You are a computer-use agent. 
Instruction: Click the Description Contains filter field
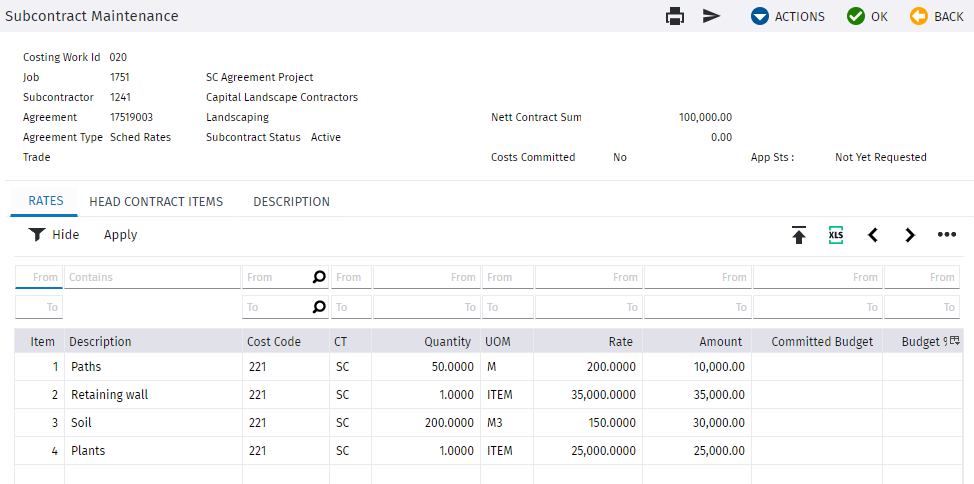(x=152, y=277)
